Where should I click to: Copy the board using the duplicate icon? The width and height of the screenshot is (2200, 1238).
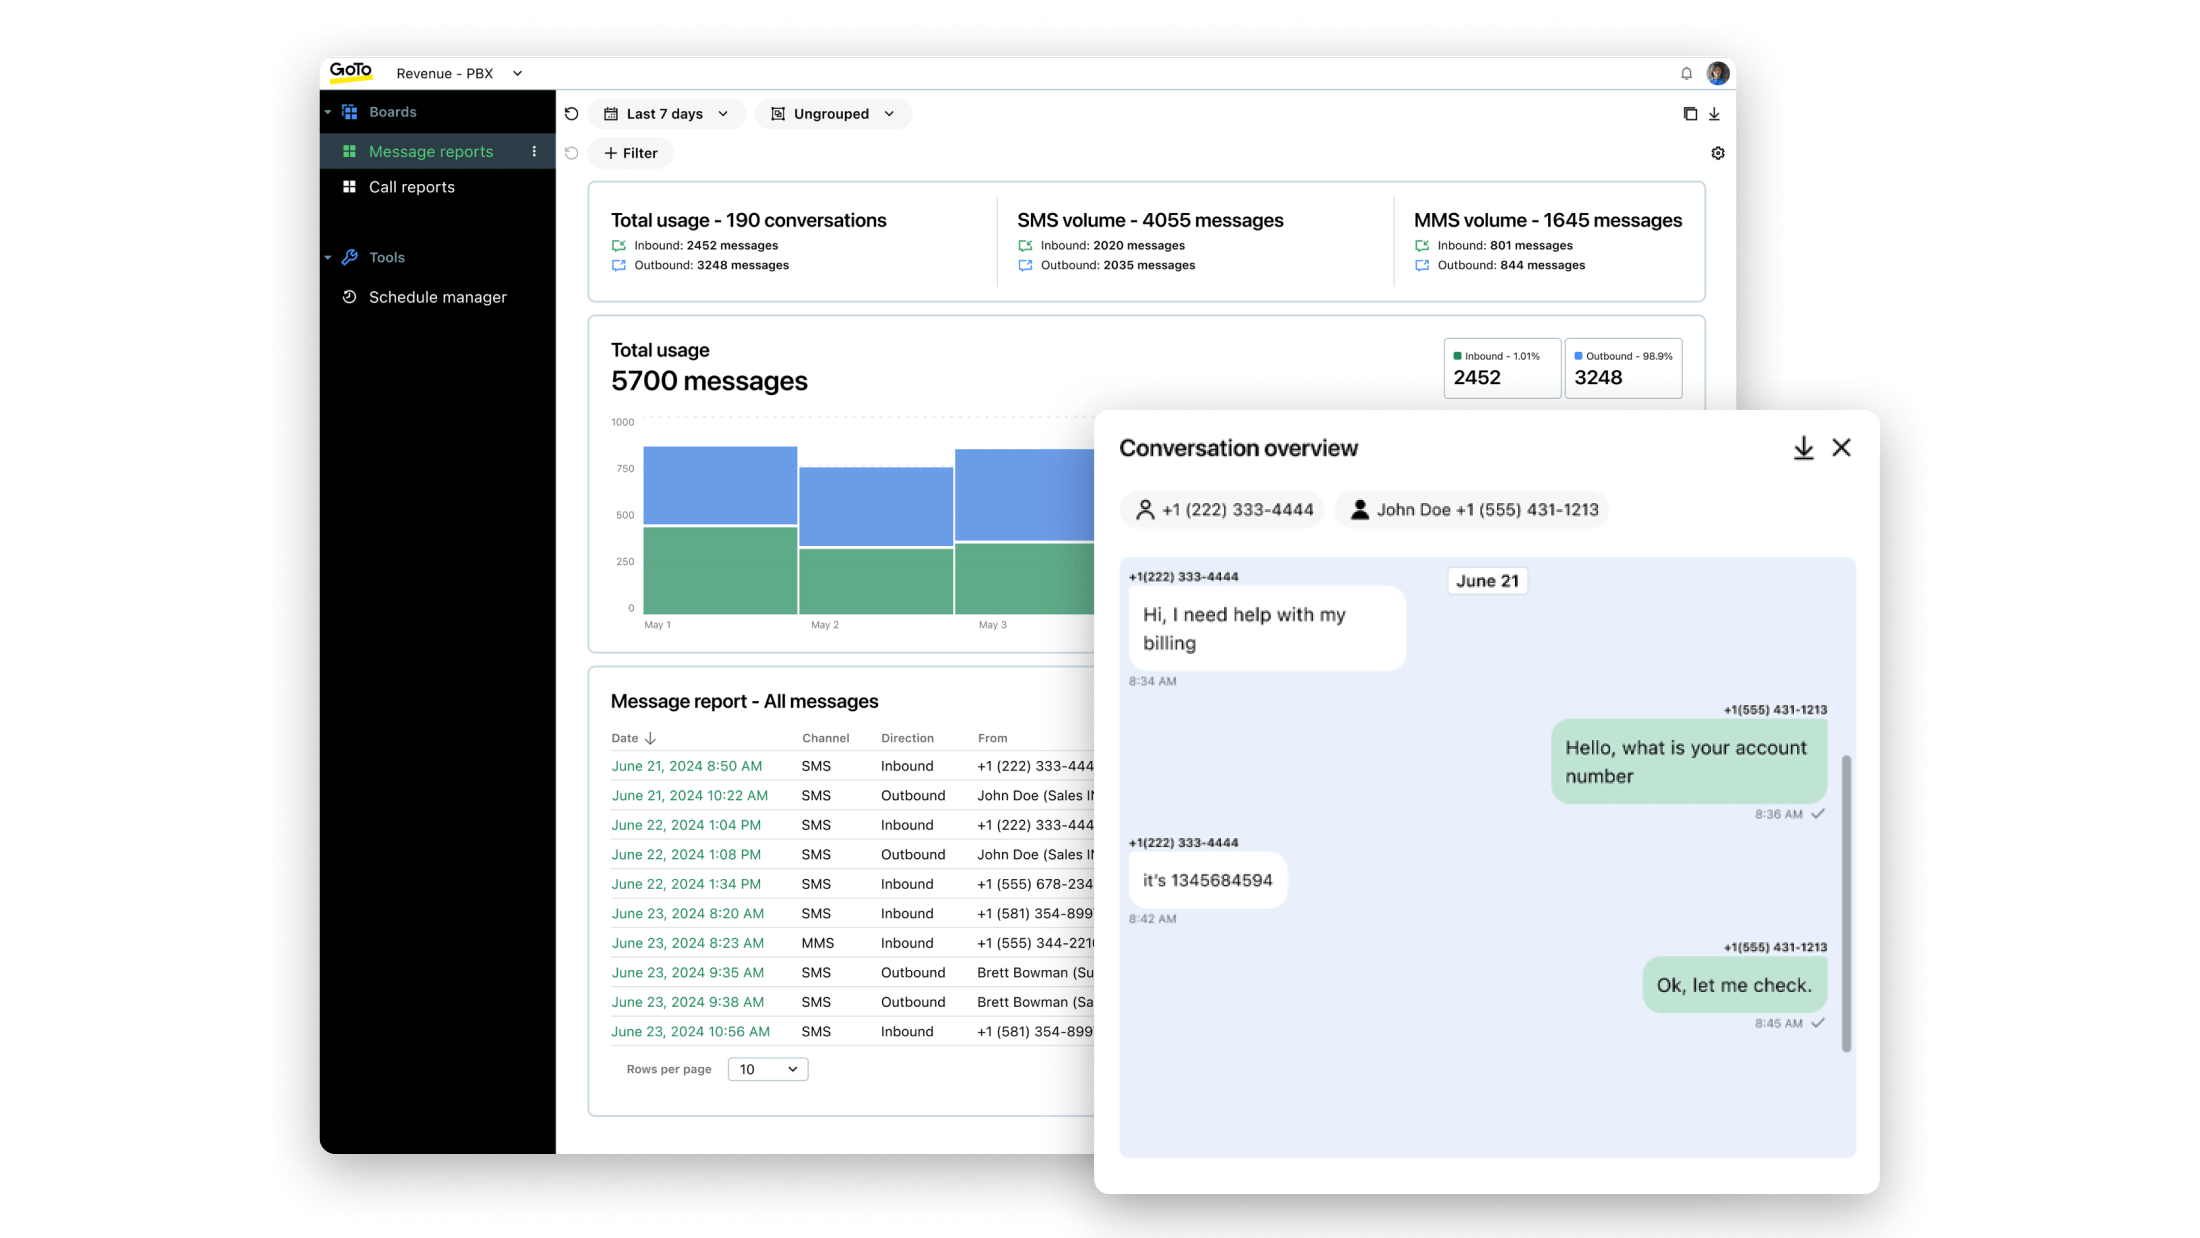[x=1688, y=113]
